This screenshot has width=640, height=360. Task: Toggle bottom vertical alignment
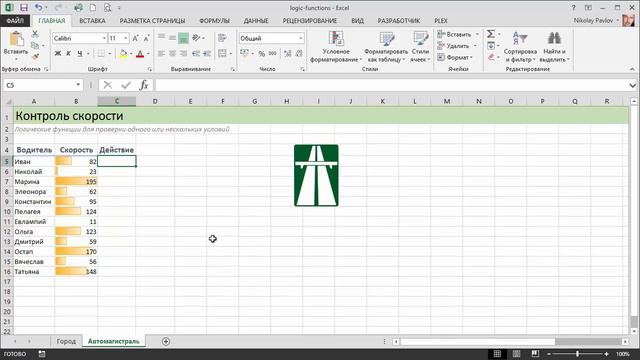(x=184, y=38)
